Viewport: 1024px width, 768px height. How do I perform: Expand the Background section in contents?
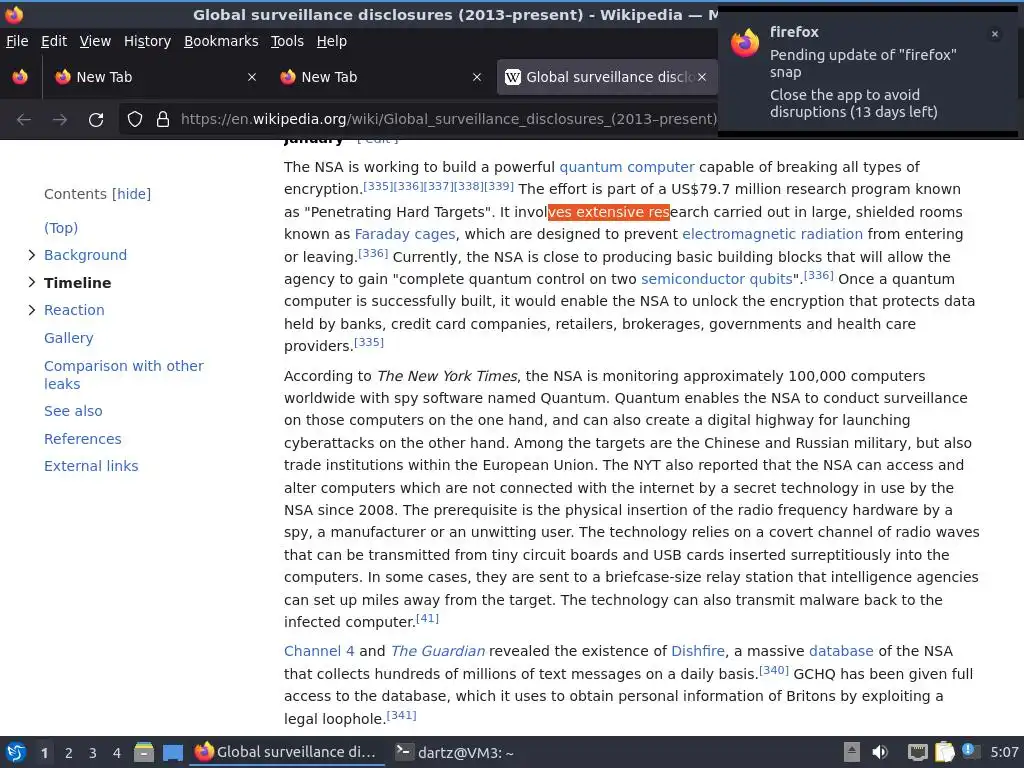click(31, 255)
